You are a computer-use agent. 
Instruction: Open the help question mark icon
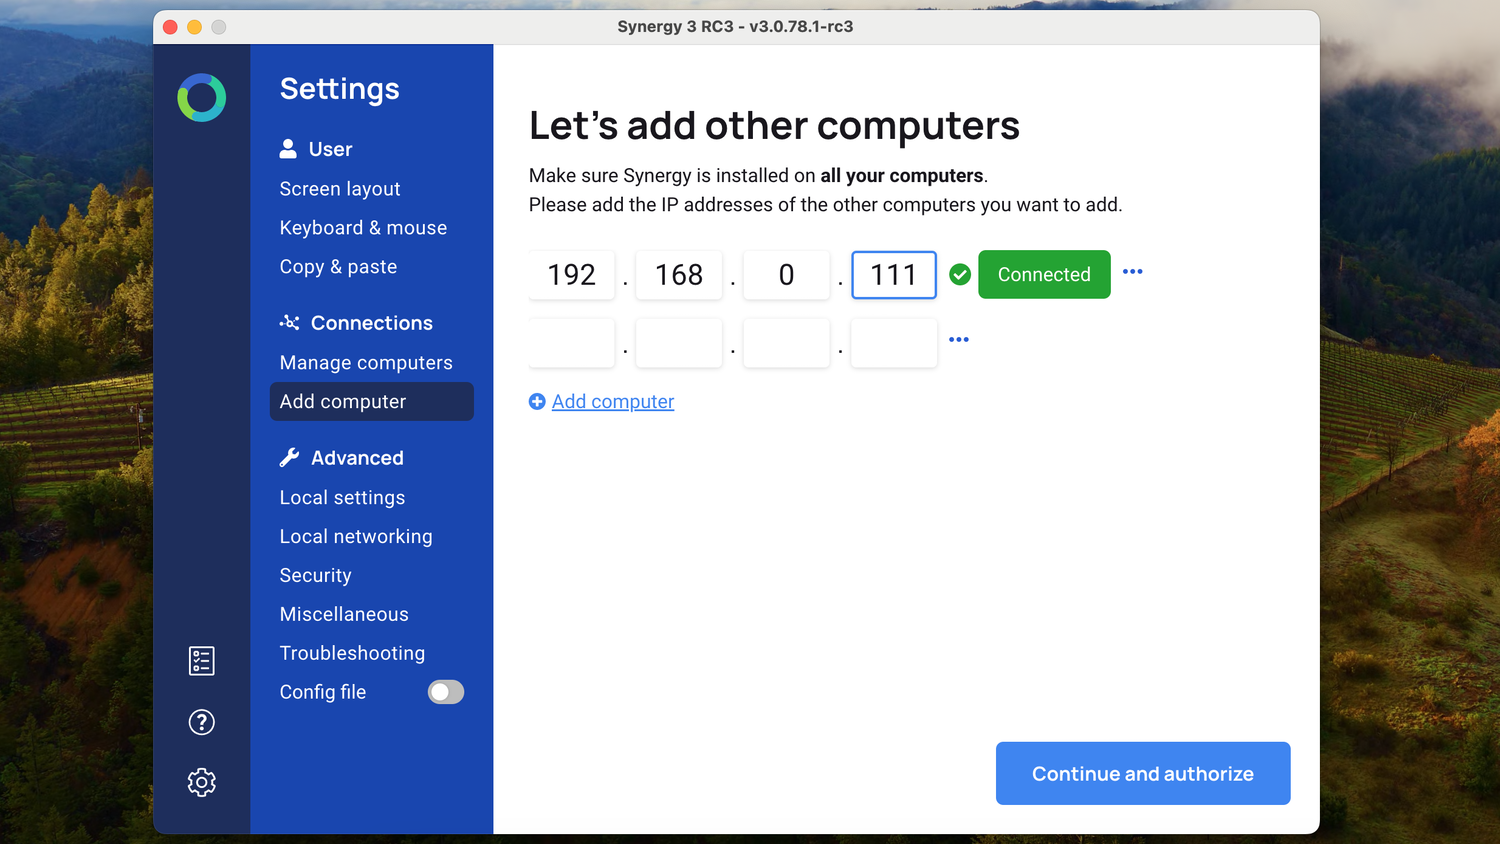(x=202, y=722)
